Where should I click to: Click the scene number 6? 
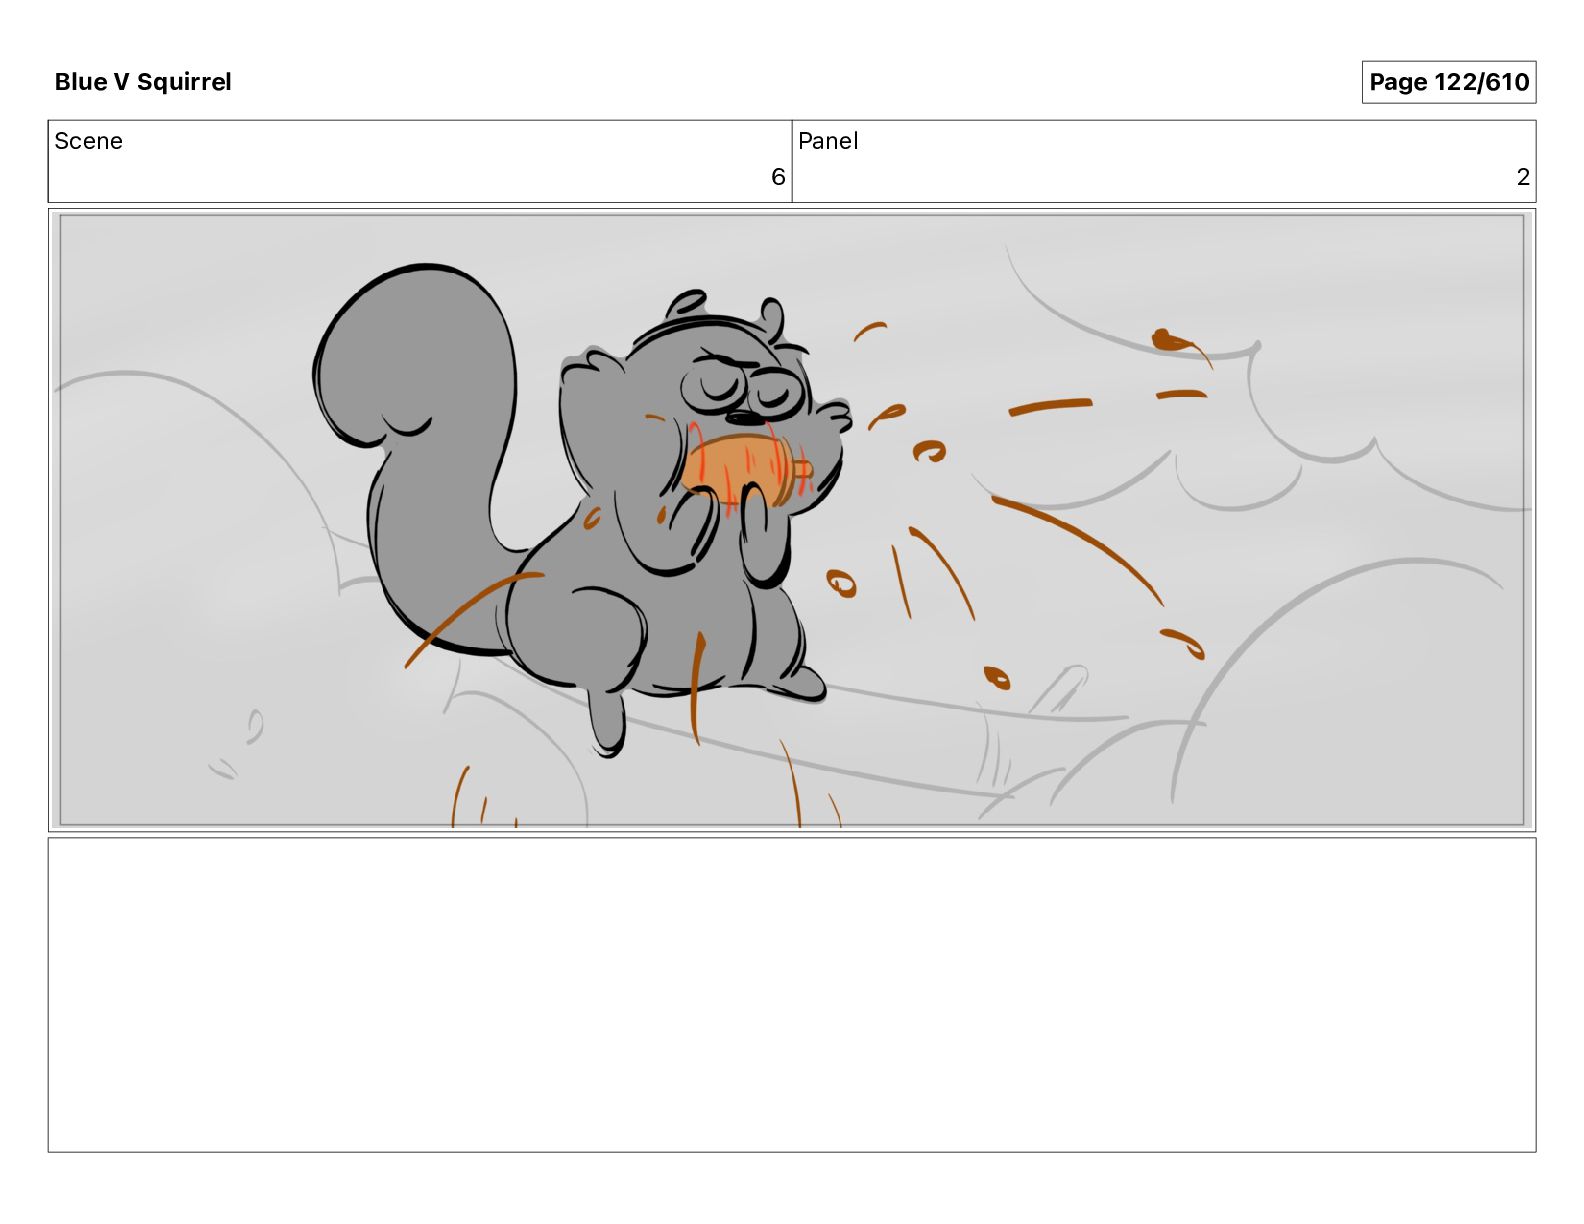778,177
